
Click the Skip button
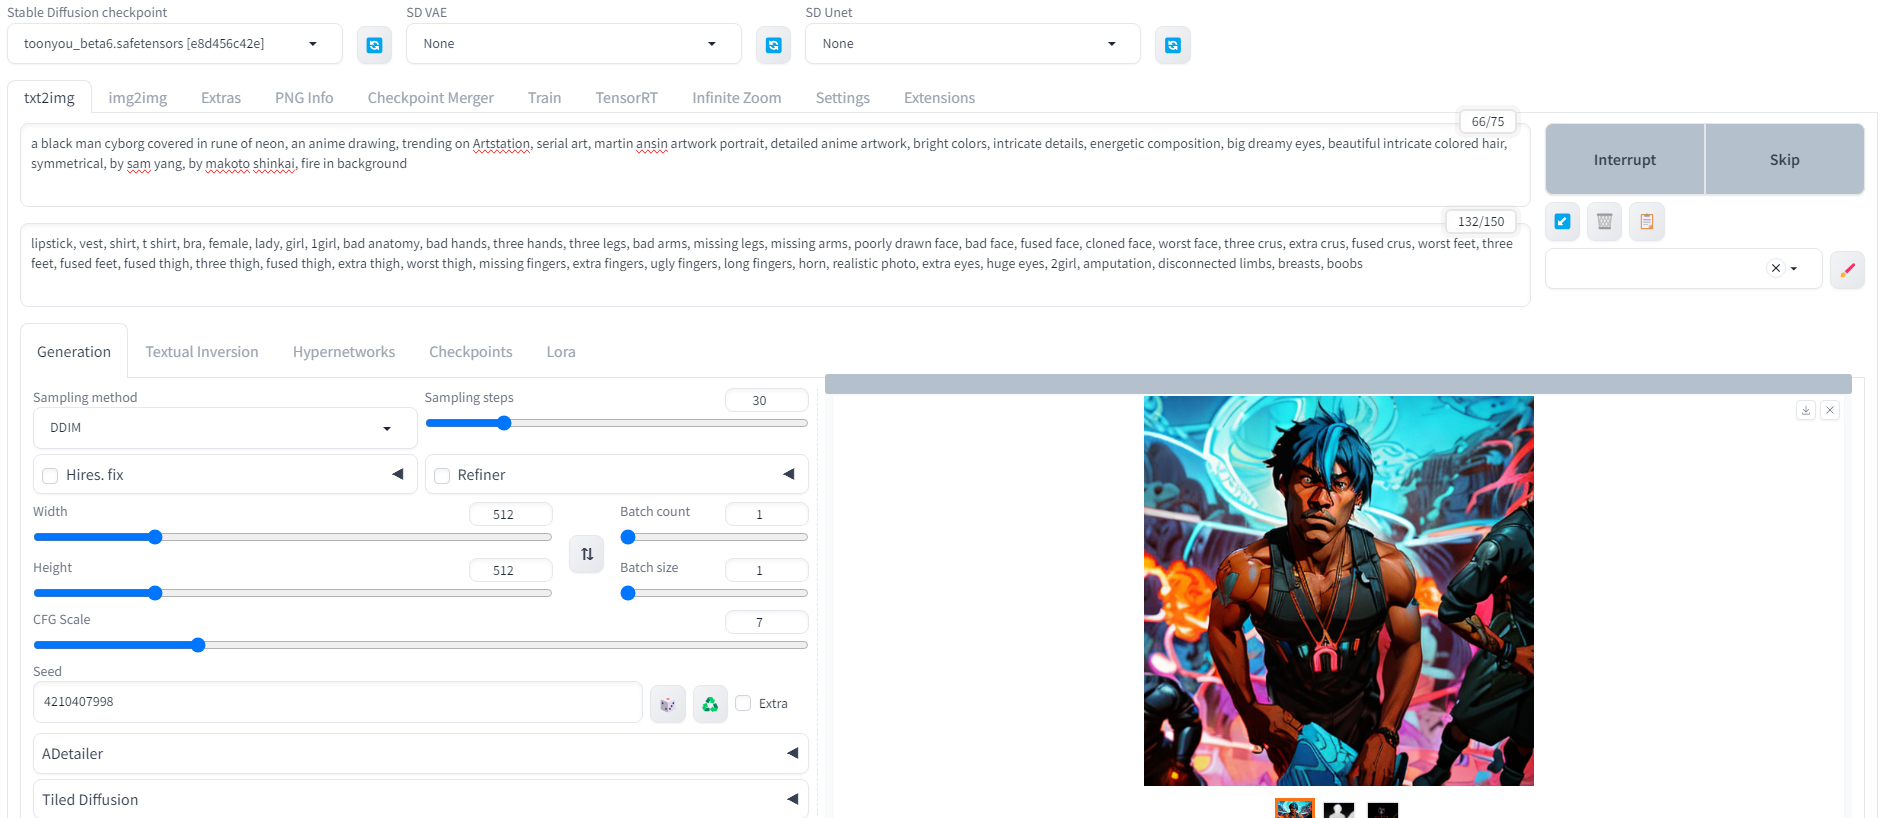coord(1785,160)
